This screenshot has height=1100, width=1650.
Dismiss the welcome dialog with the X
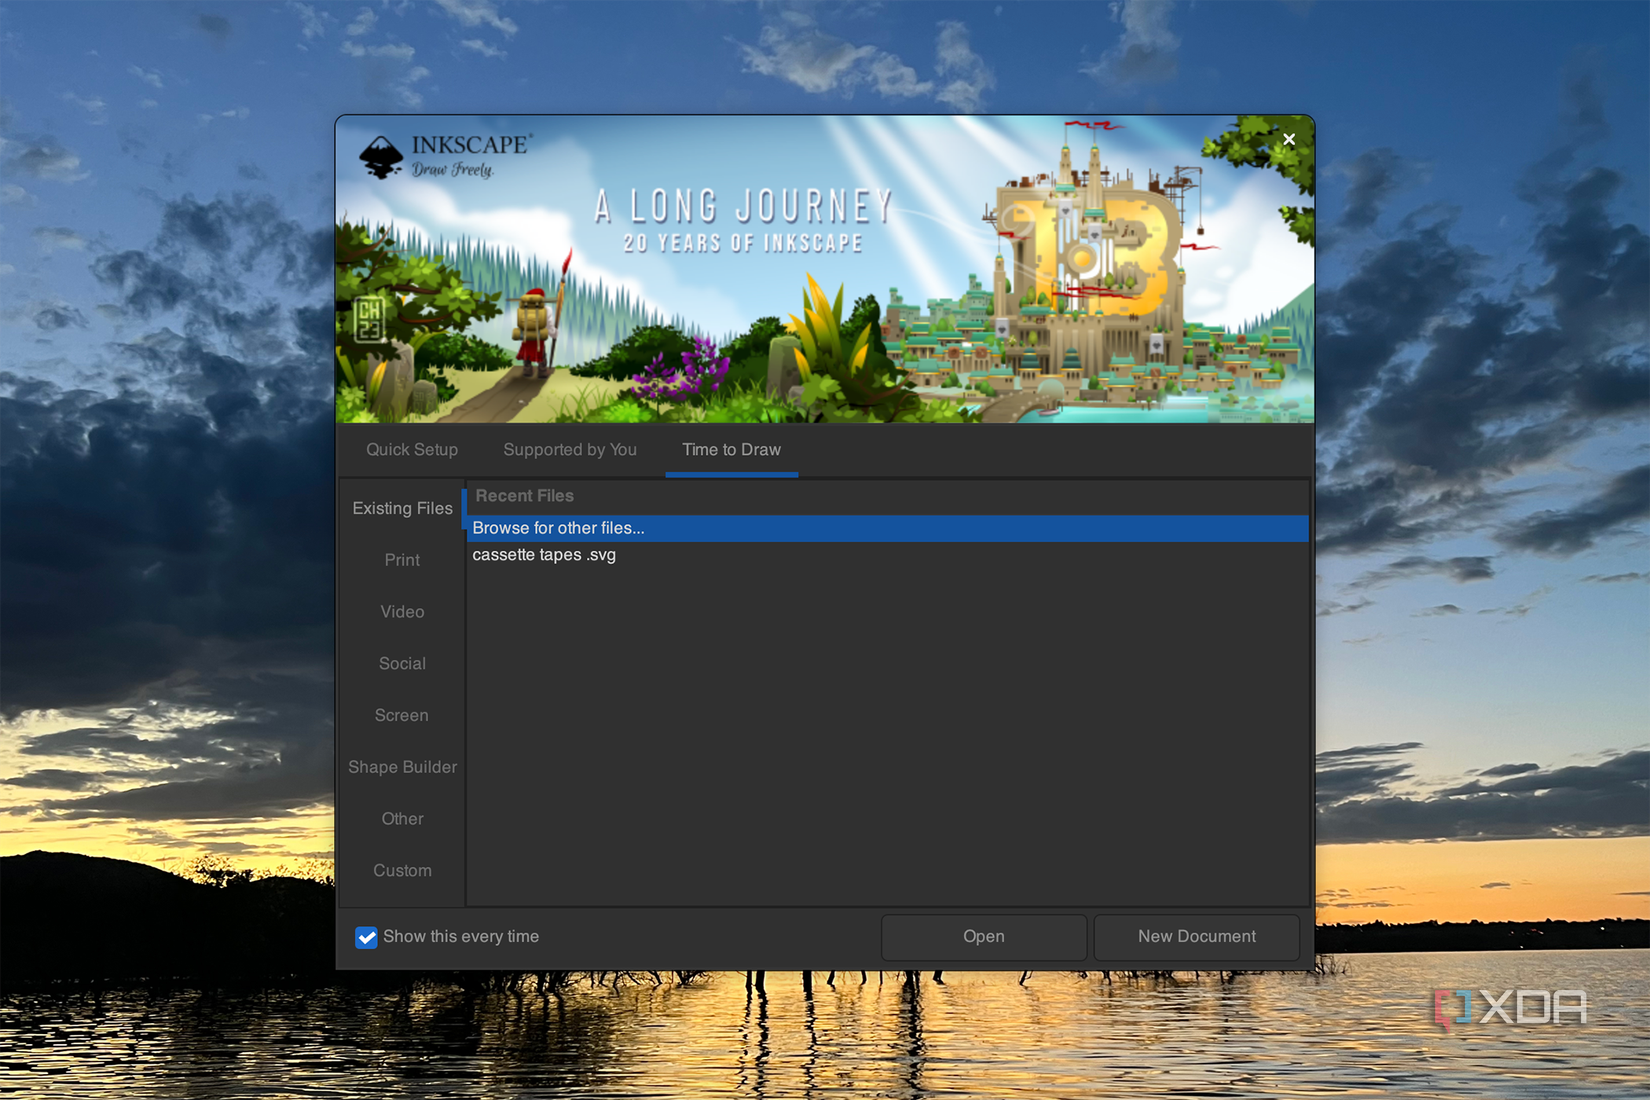tap(1288, 139)
